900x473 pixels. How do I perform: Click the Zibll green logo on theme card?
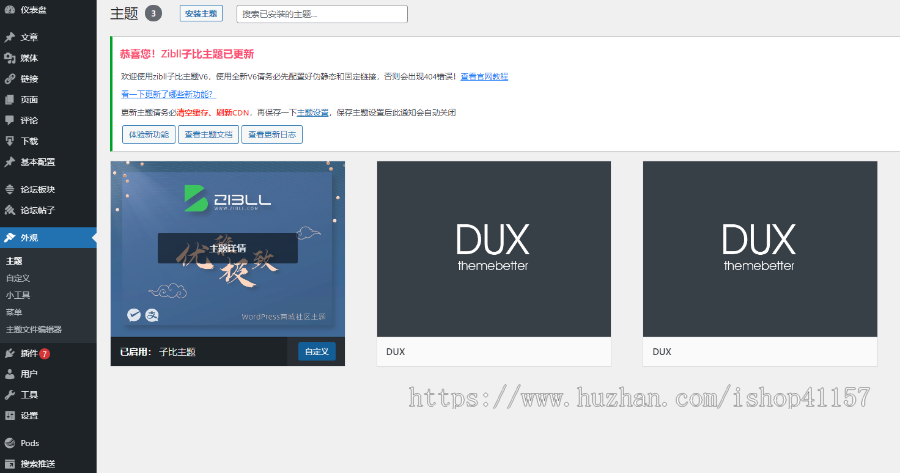(x=196, y=198)
